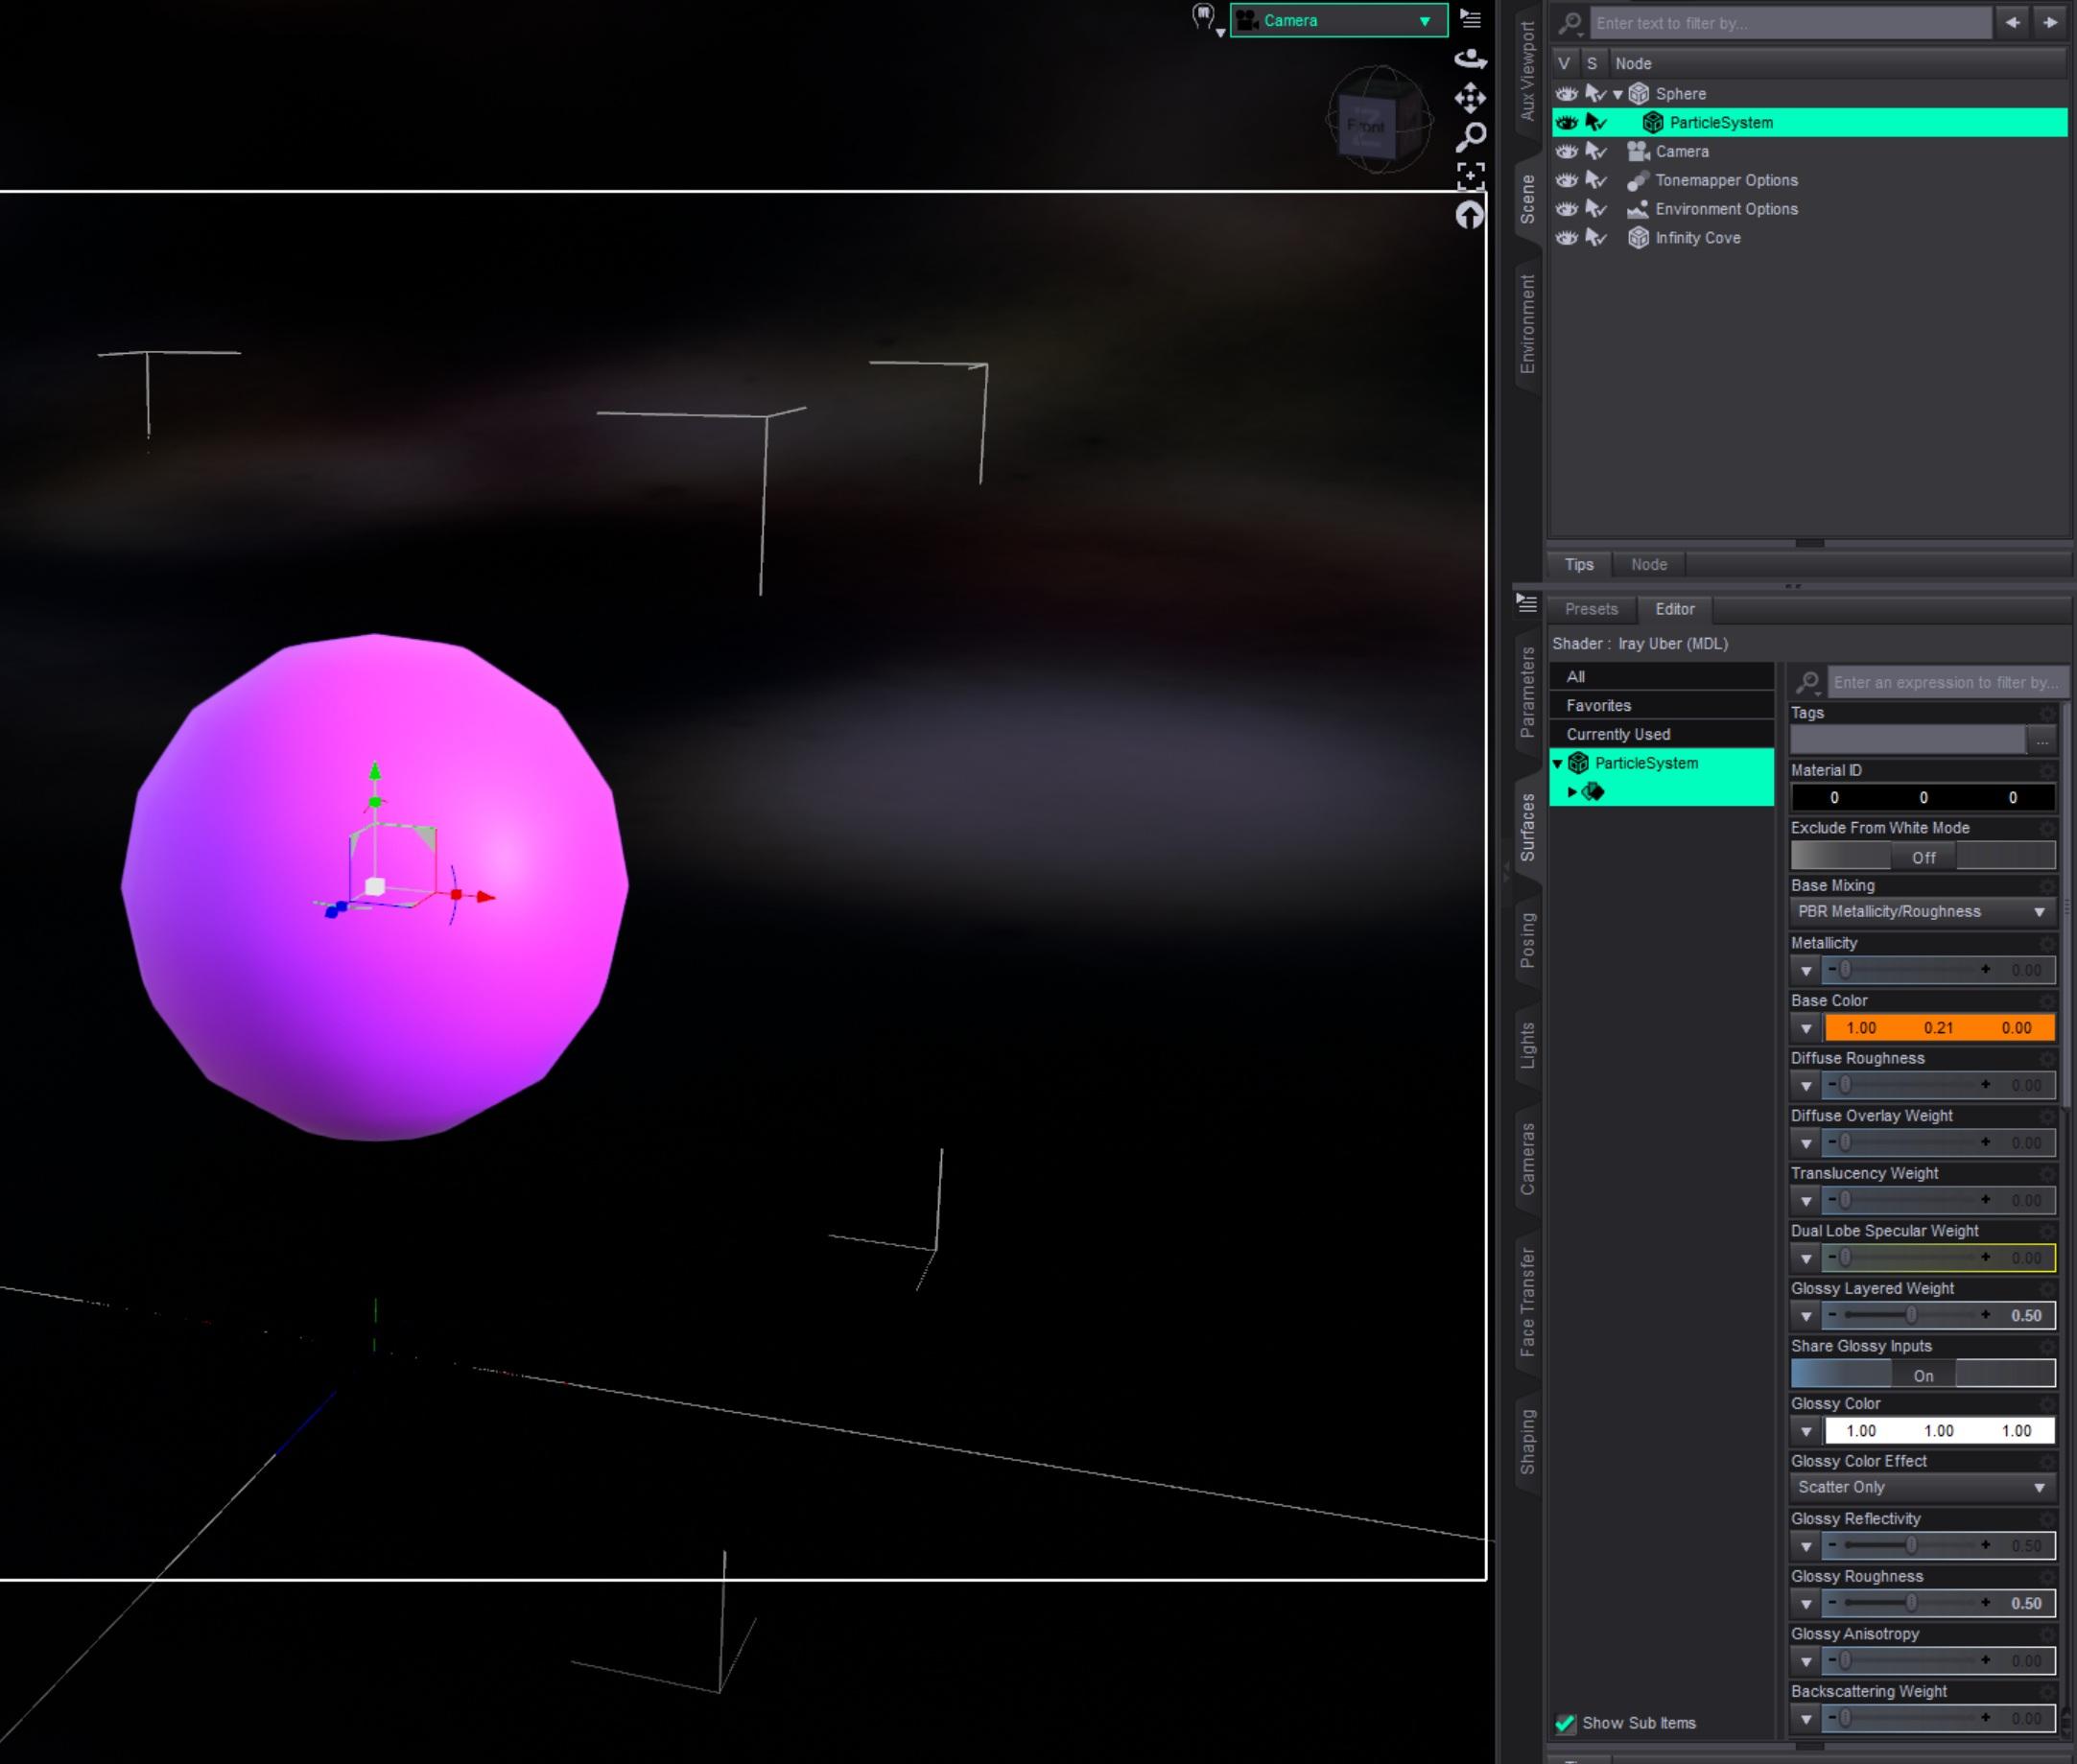Click the viewport orbit/rotate tool icon
Viewport: 2077px width, 1764px height.
pos(1469,58)
